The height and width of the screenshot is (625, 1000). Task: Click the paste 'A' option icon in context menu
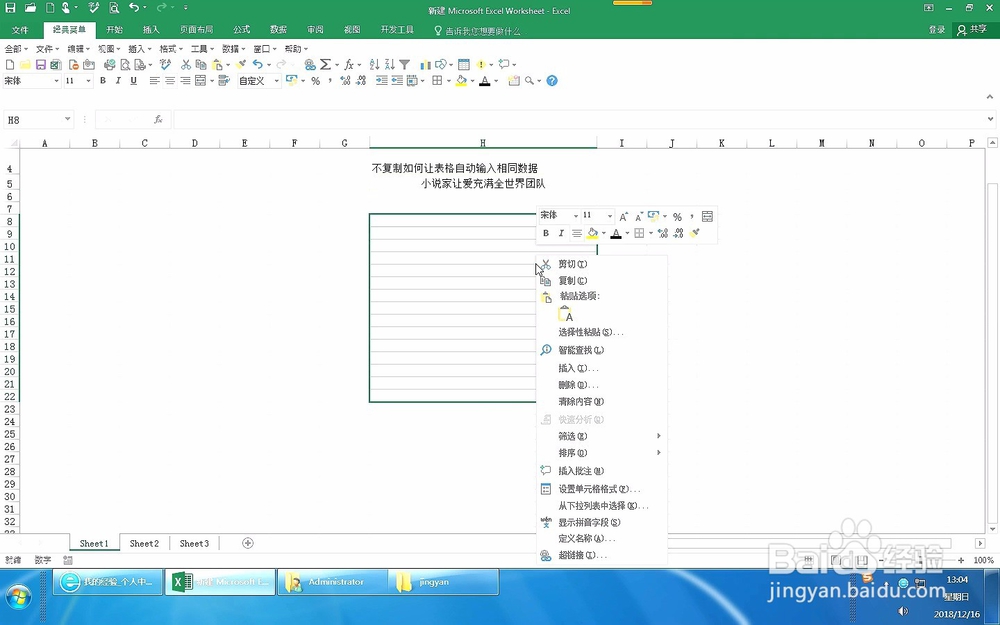pos(565,314)
